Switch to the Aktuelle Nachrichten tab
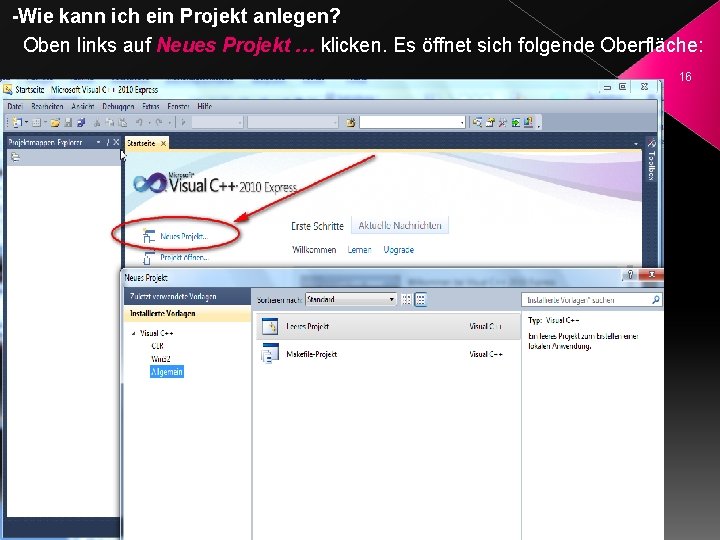720x540 pixels. (x=400, y=225)
